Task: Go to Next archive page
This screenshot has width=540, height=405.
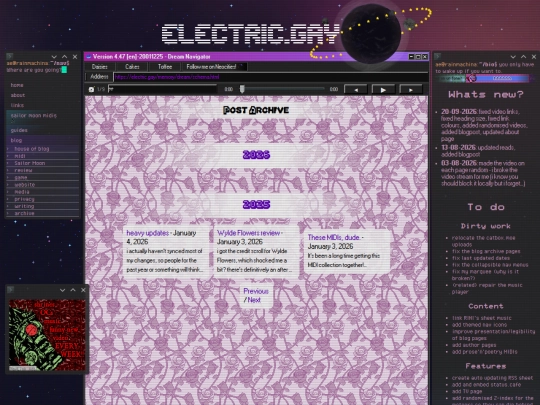Action: (x=254, y=300)
